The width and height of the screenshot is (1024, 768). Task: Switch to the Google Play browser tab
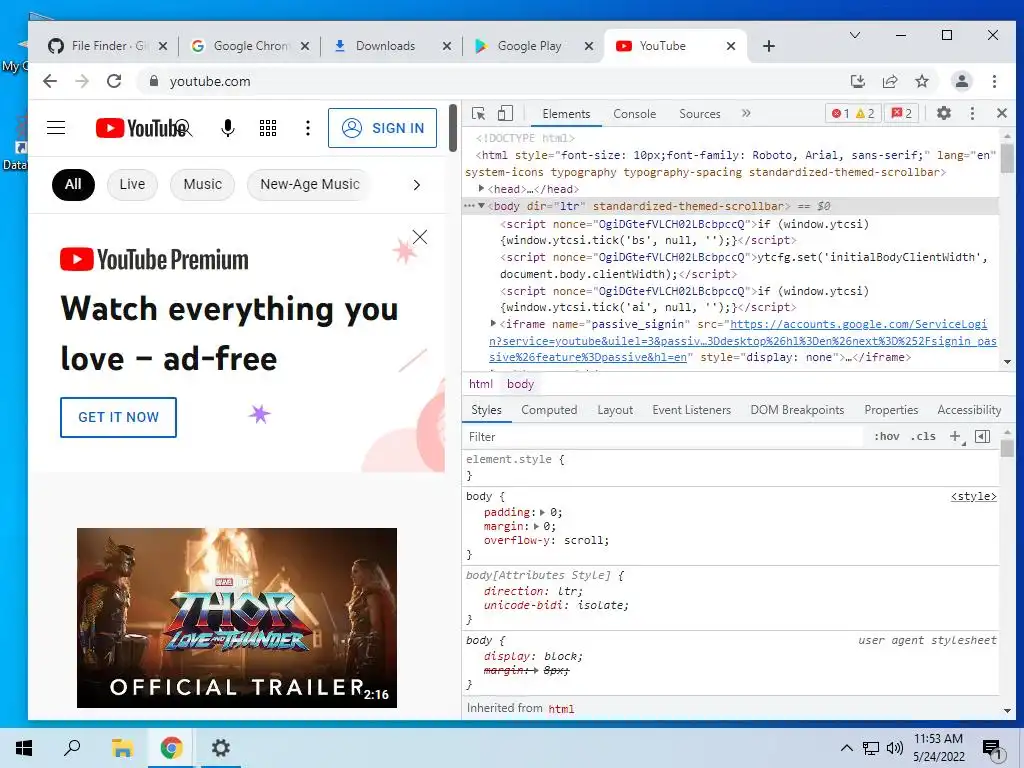[529, 46]
